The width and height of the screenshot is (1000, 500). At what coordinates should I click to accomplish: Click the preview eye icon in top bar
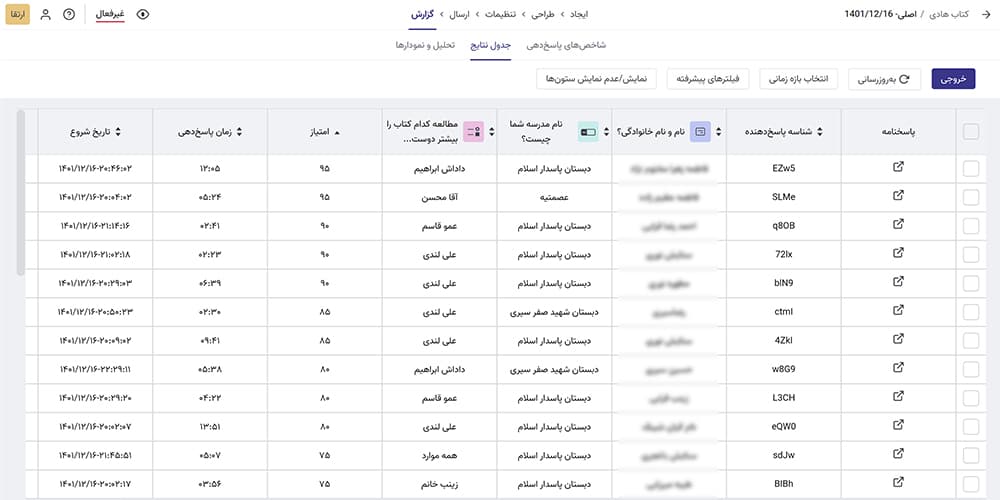[142, 15]
